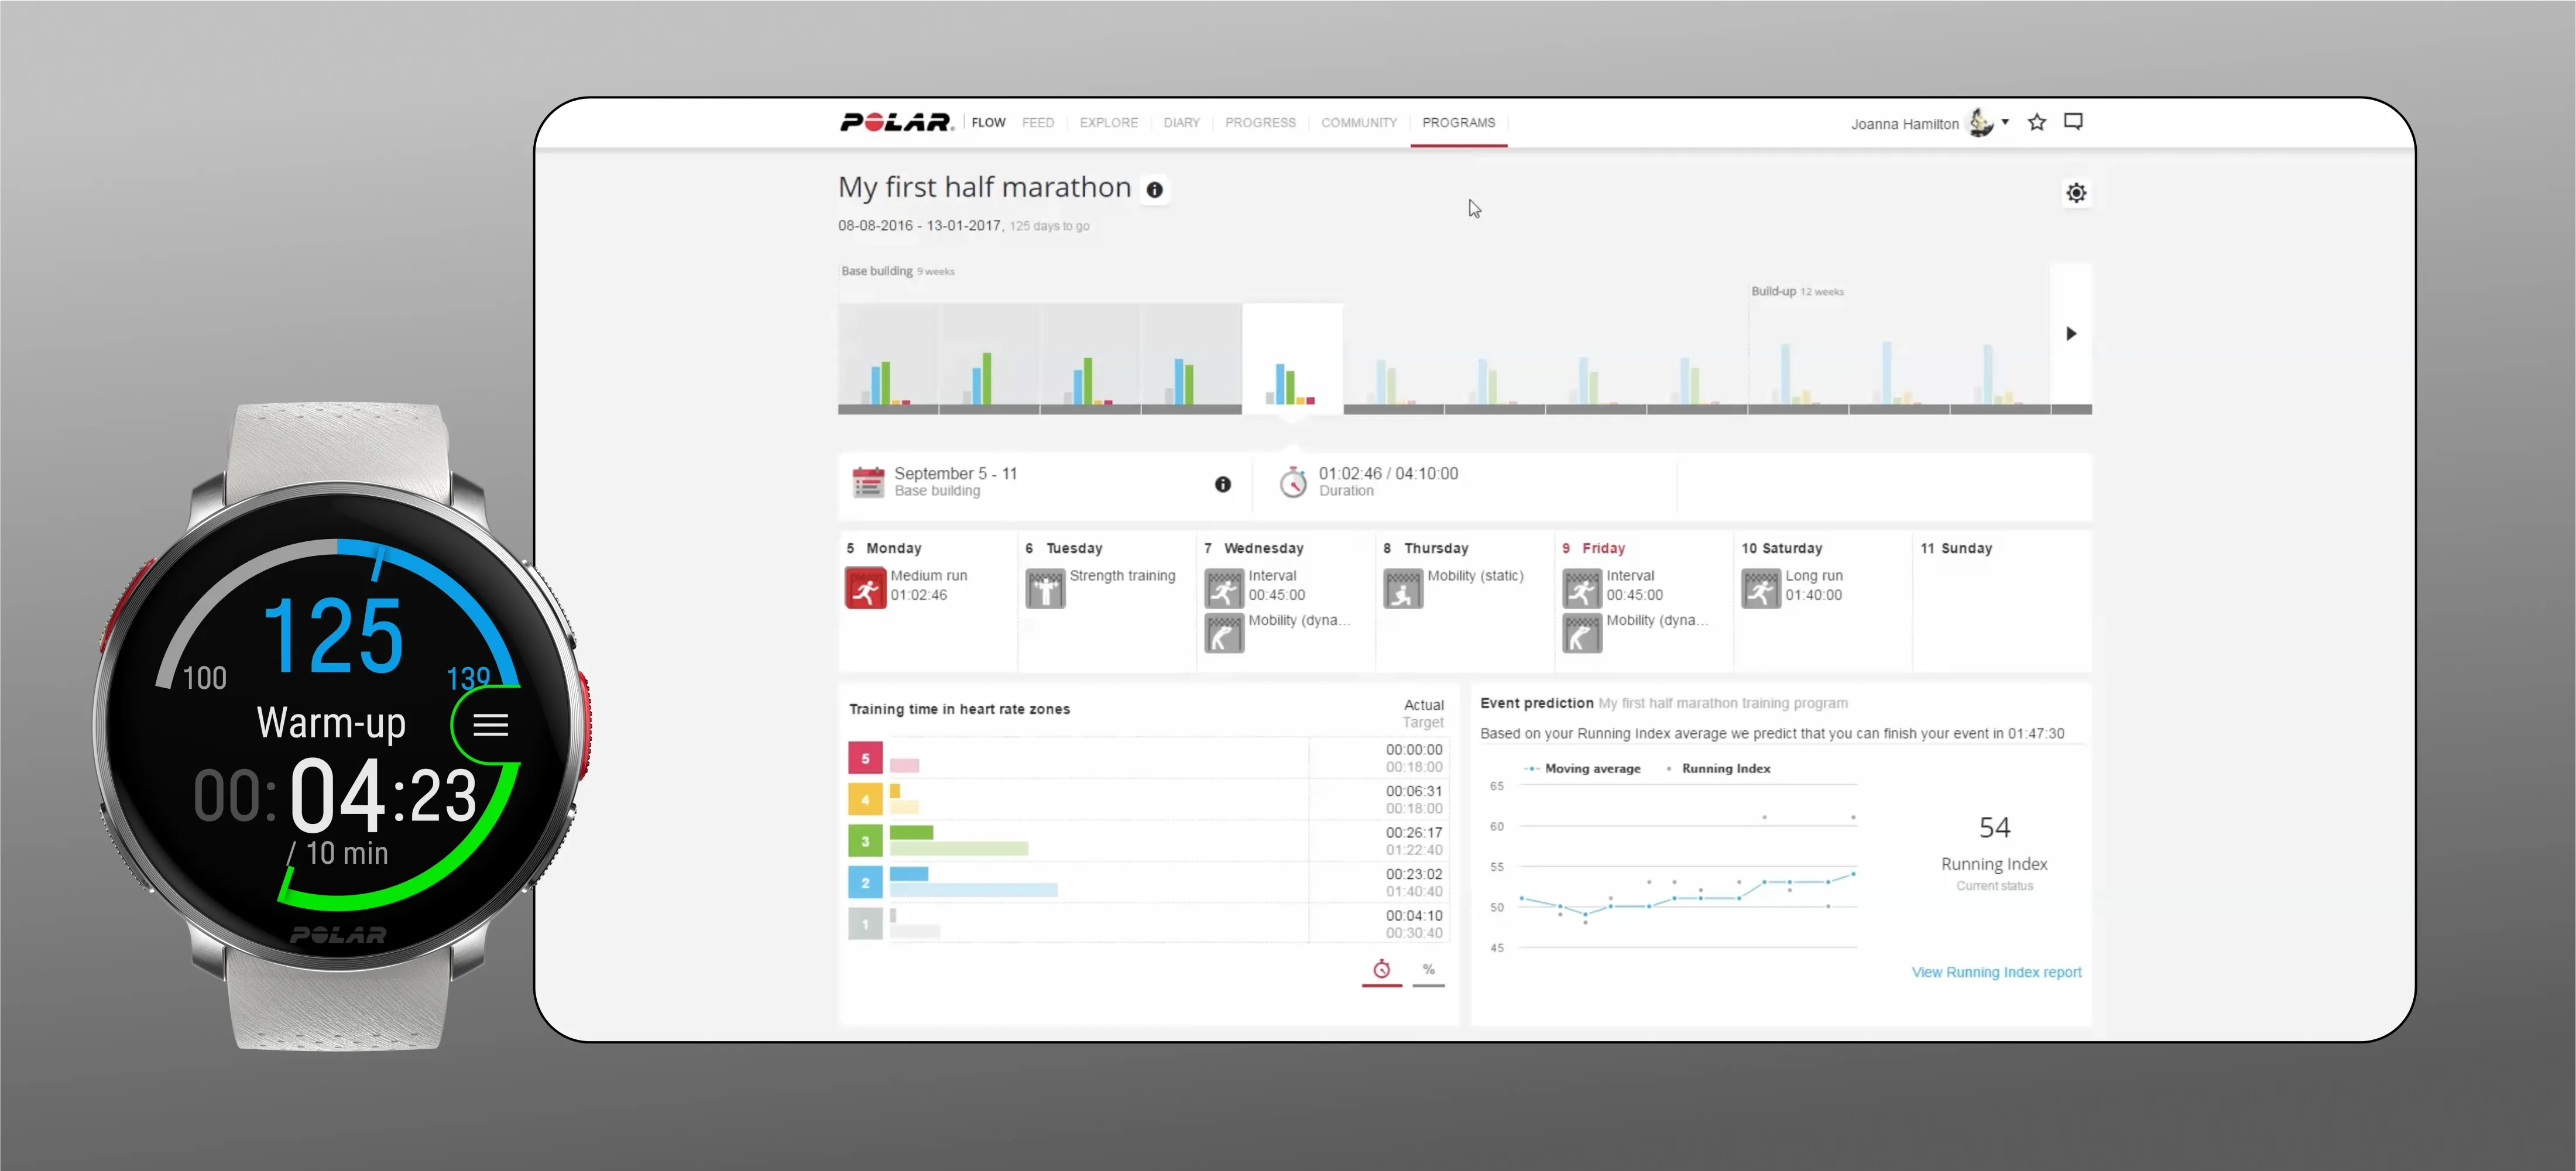
Task: Click the 9 Friday day header
Action: 1594,548
